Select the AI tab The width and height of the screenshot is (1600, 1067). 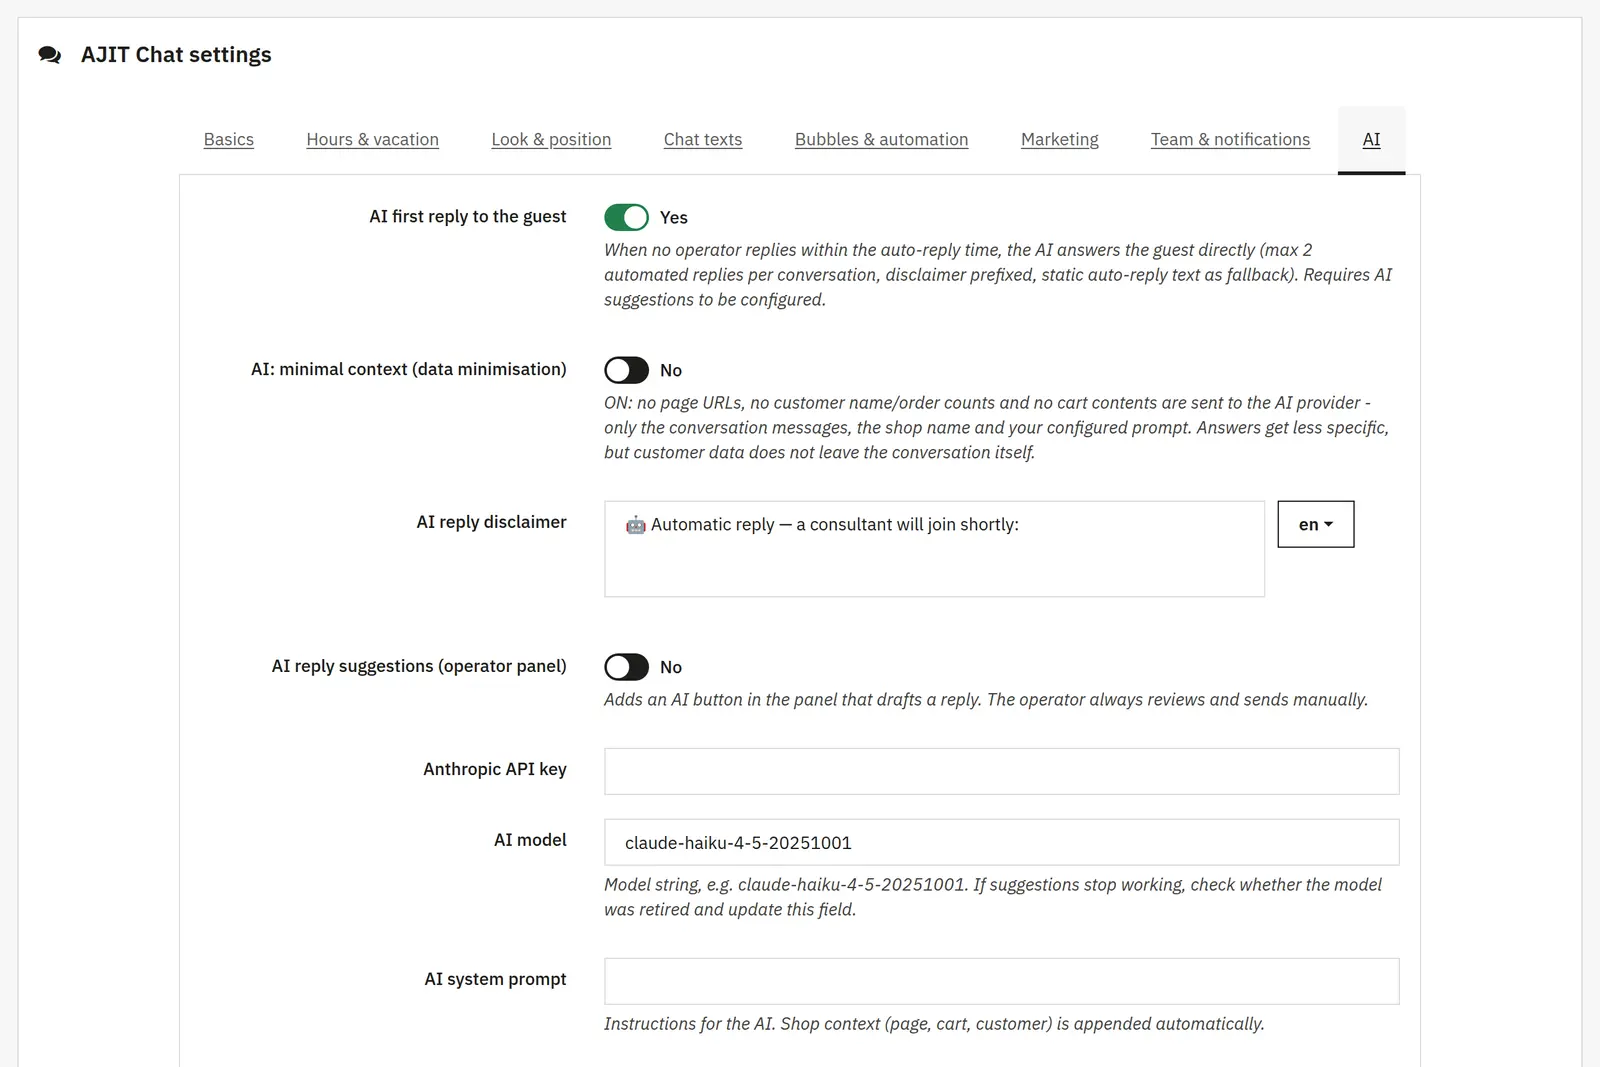[1372, 140]
